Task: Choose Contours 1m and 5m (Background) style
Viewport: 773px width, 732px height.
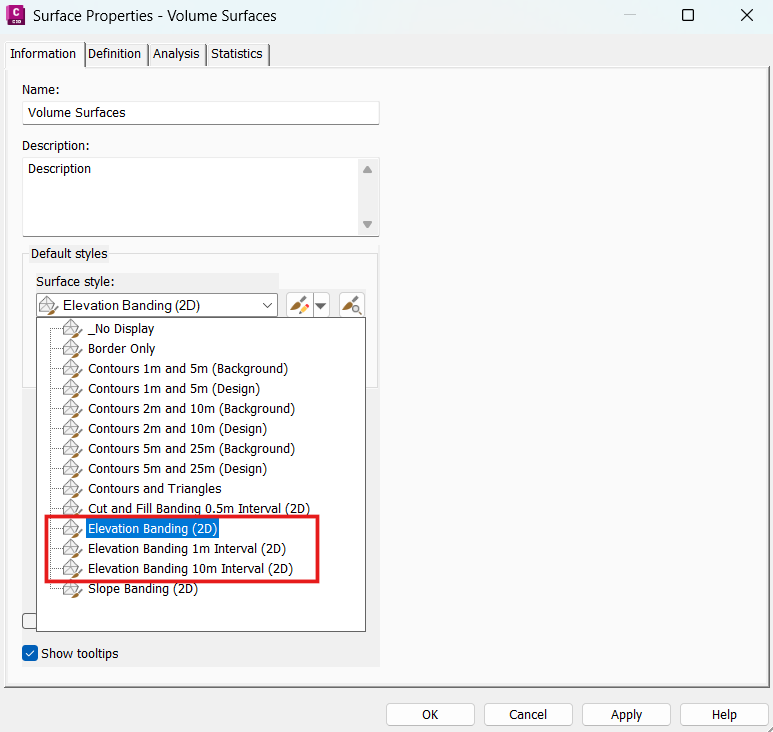Action: pyautogui.click(x=187, y=369)
